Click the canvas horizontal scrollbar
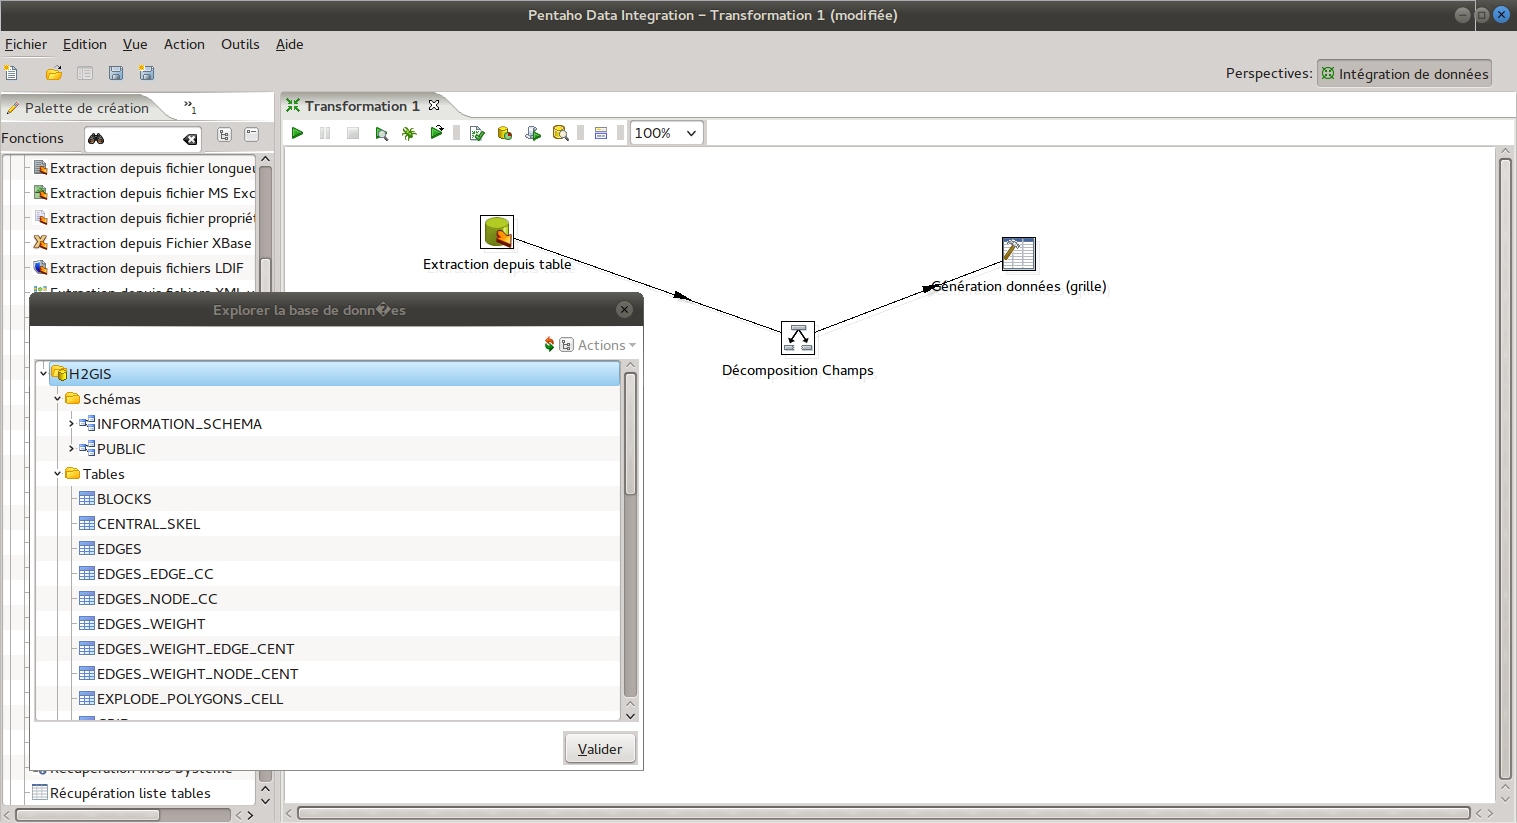The image size is (1517, 823). point(884,813)
